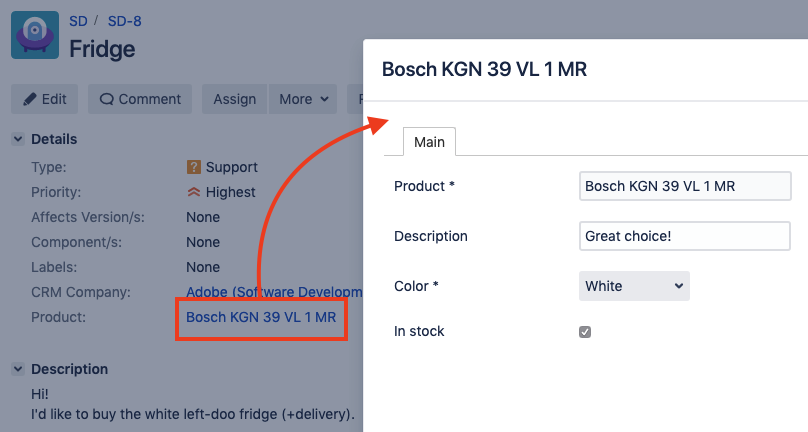
Task: Open the Color dropdown showing White
Action: coord(634,286)
